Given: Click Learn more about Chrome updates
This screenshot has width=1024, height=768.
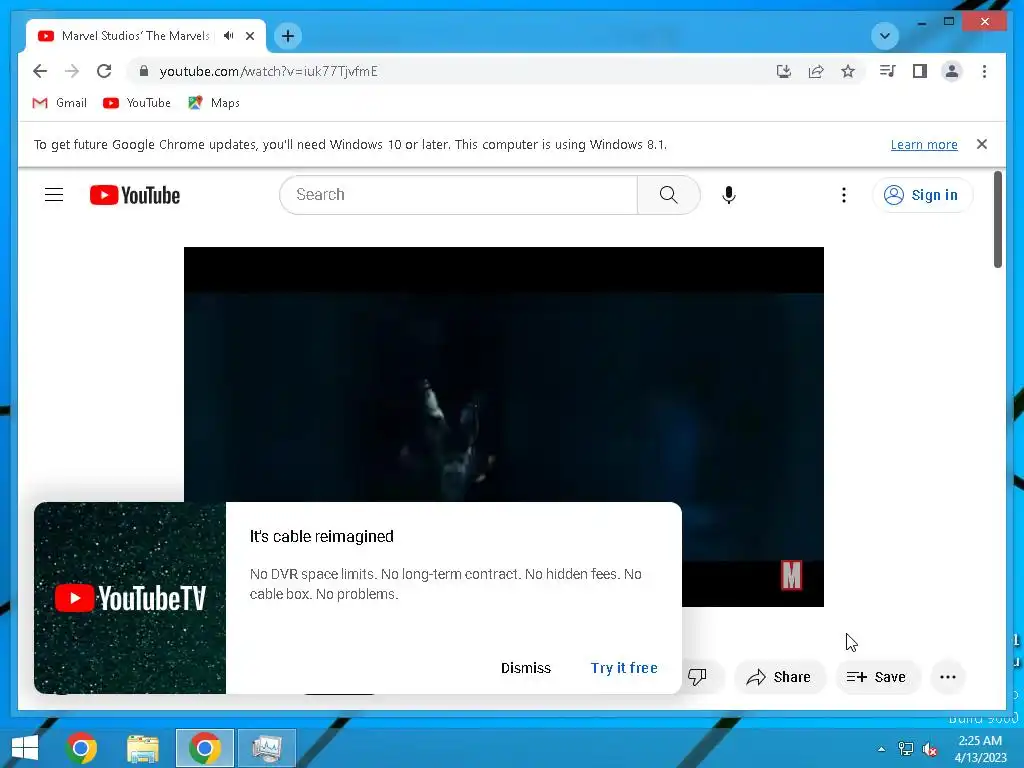Looking at the screenshot, I should click(x=924, y=144).
